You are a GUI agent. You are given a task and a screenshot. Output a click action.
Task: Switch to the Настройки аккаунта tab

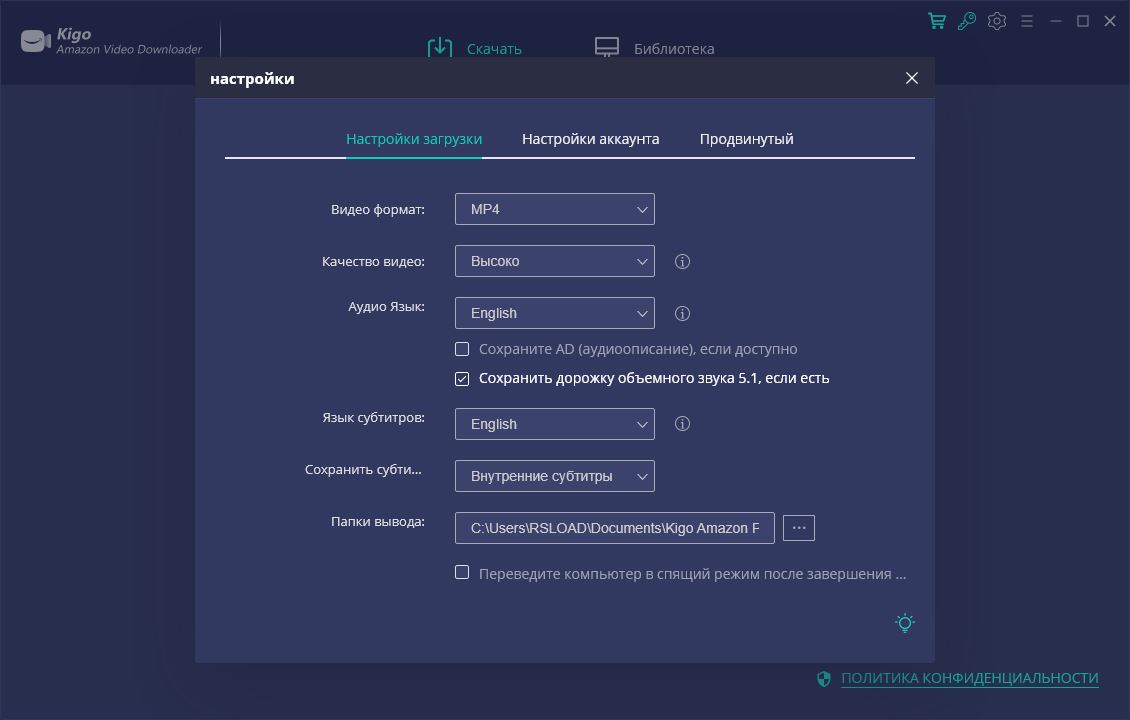[x=590, y=138]
